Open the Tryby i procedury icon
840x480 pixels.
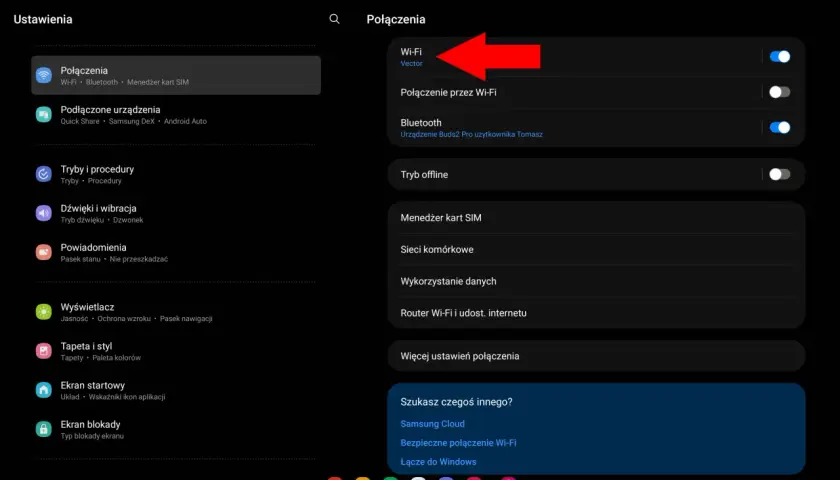(x=44, y=174)
